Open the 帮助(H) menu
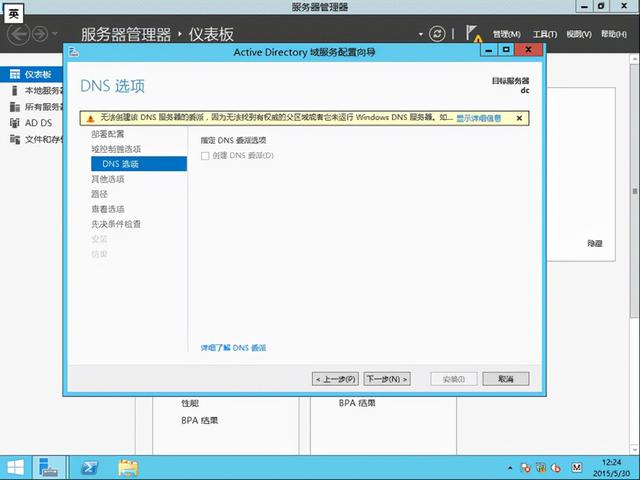The height and width of the screenshot is (480, 640). (613, 35)
